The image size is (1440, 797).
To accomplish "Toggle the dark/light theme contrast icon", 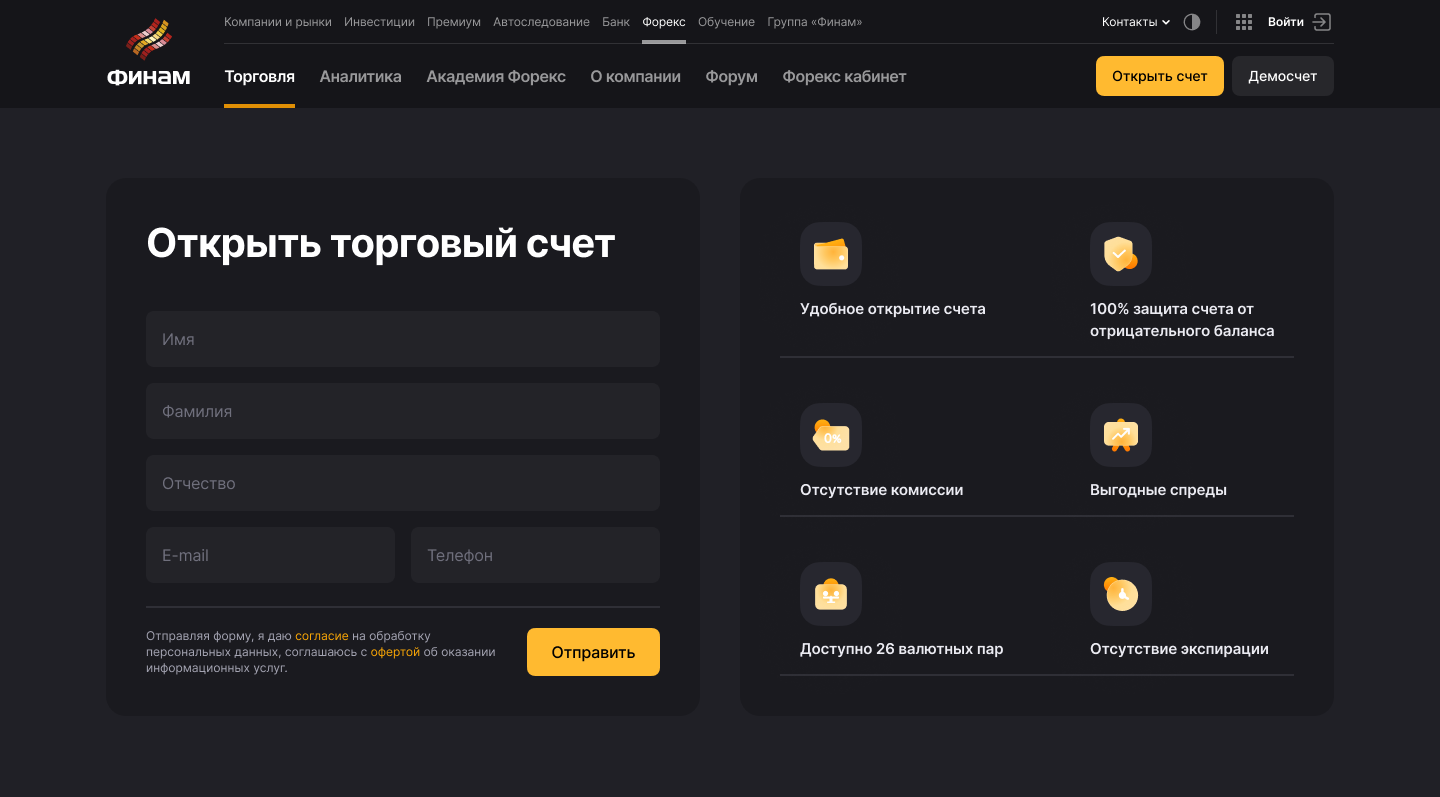I will coord(1191,22).
